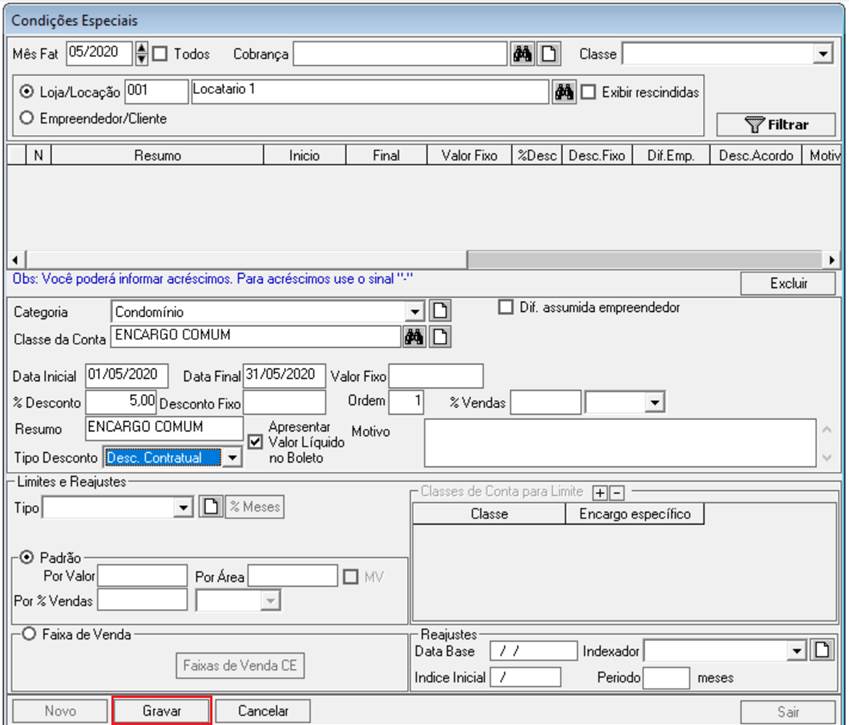Click binoculars icon beside Classe da Conta
This screenshot has height=725, width=849.
coord(414,337)
